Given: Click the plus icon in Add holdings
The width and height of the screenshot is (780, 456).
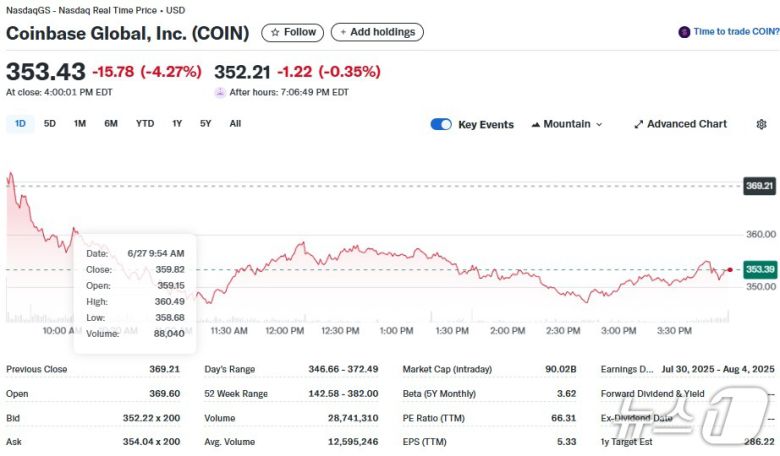Looking at the screenshot, I should click(343, 32).
